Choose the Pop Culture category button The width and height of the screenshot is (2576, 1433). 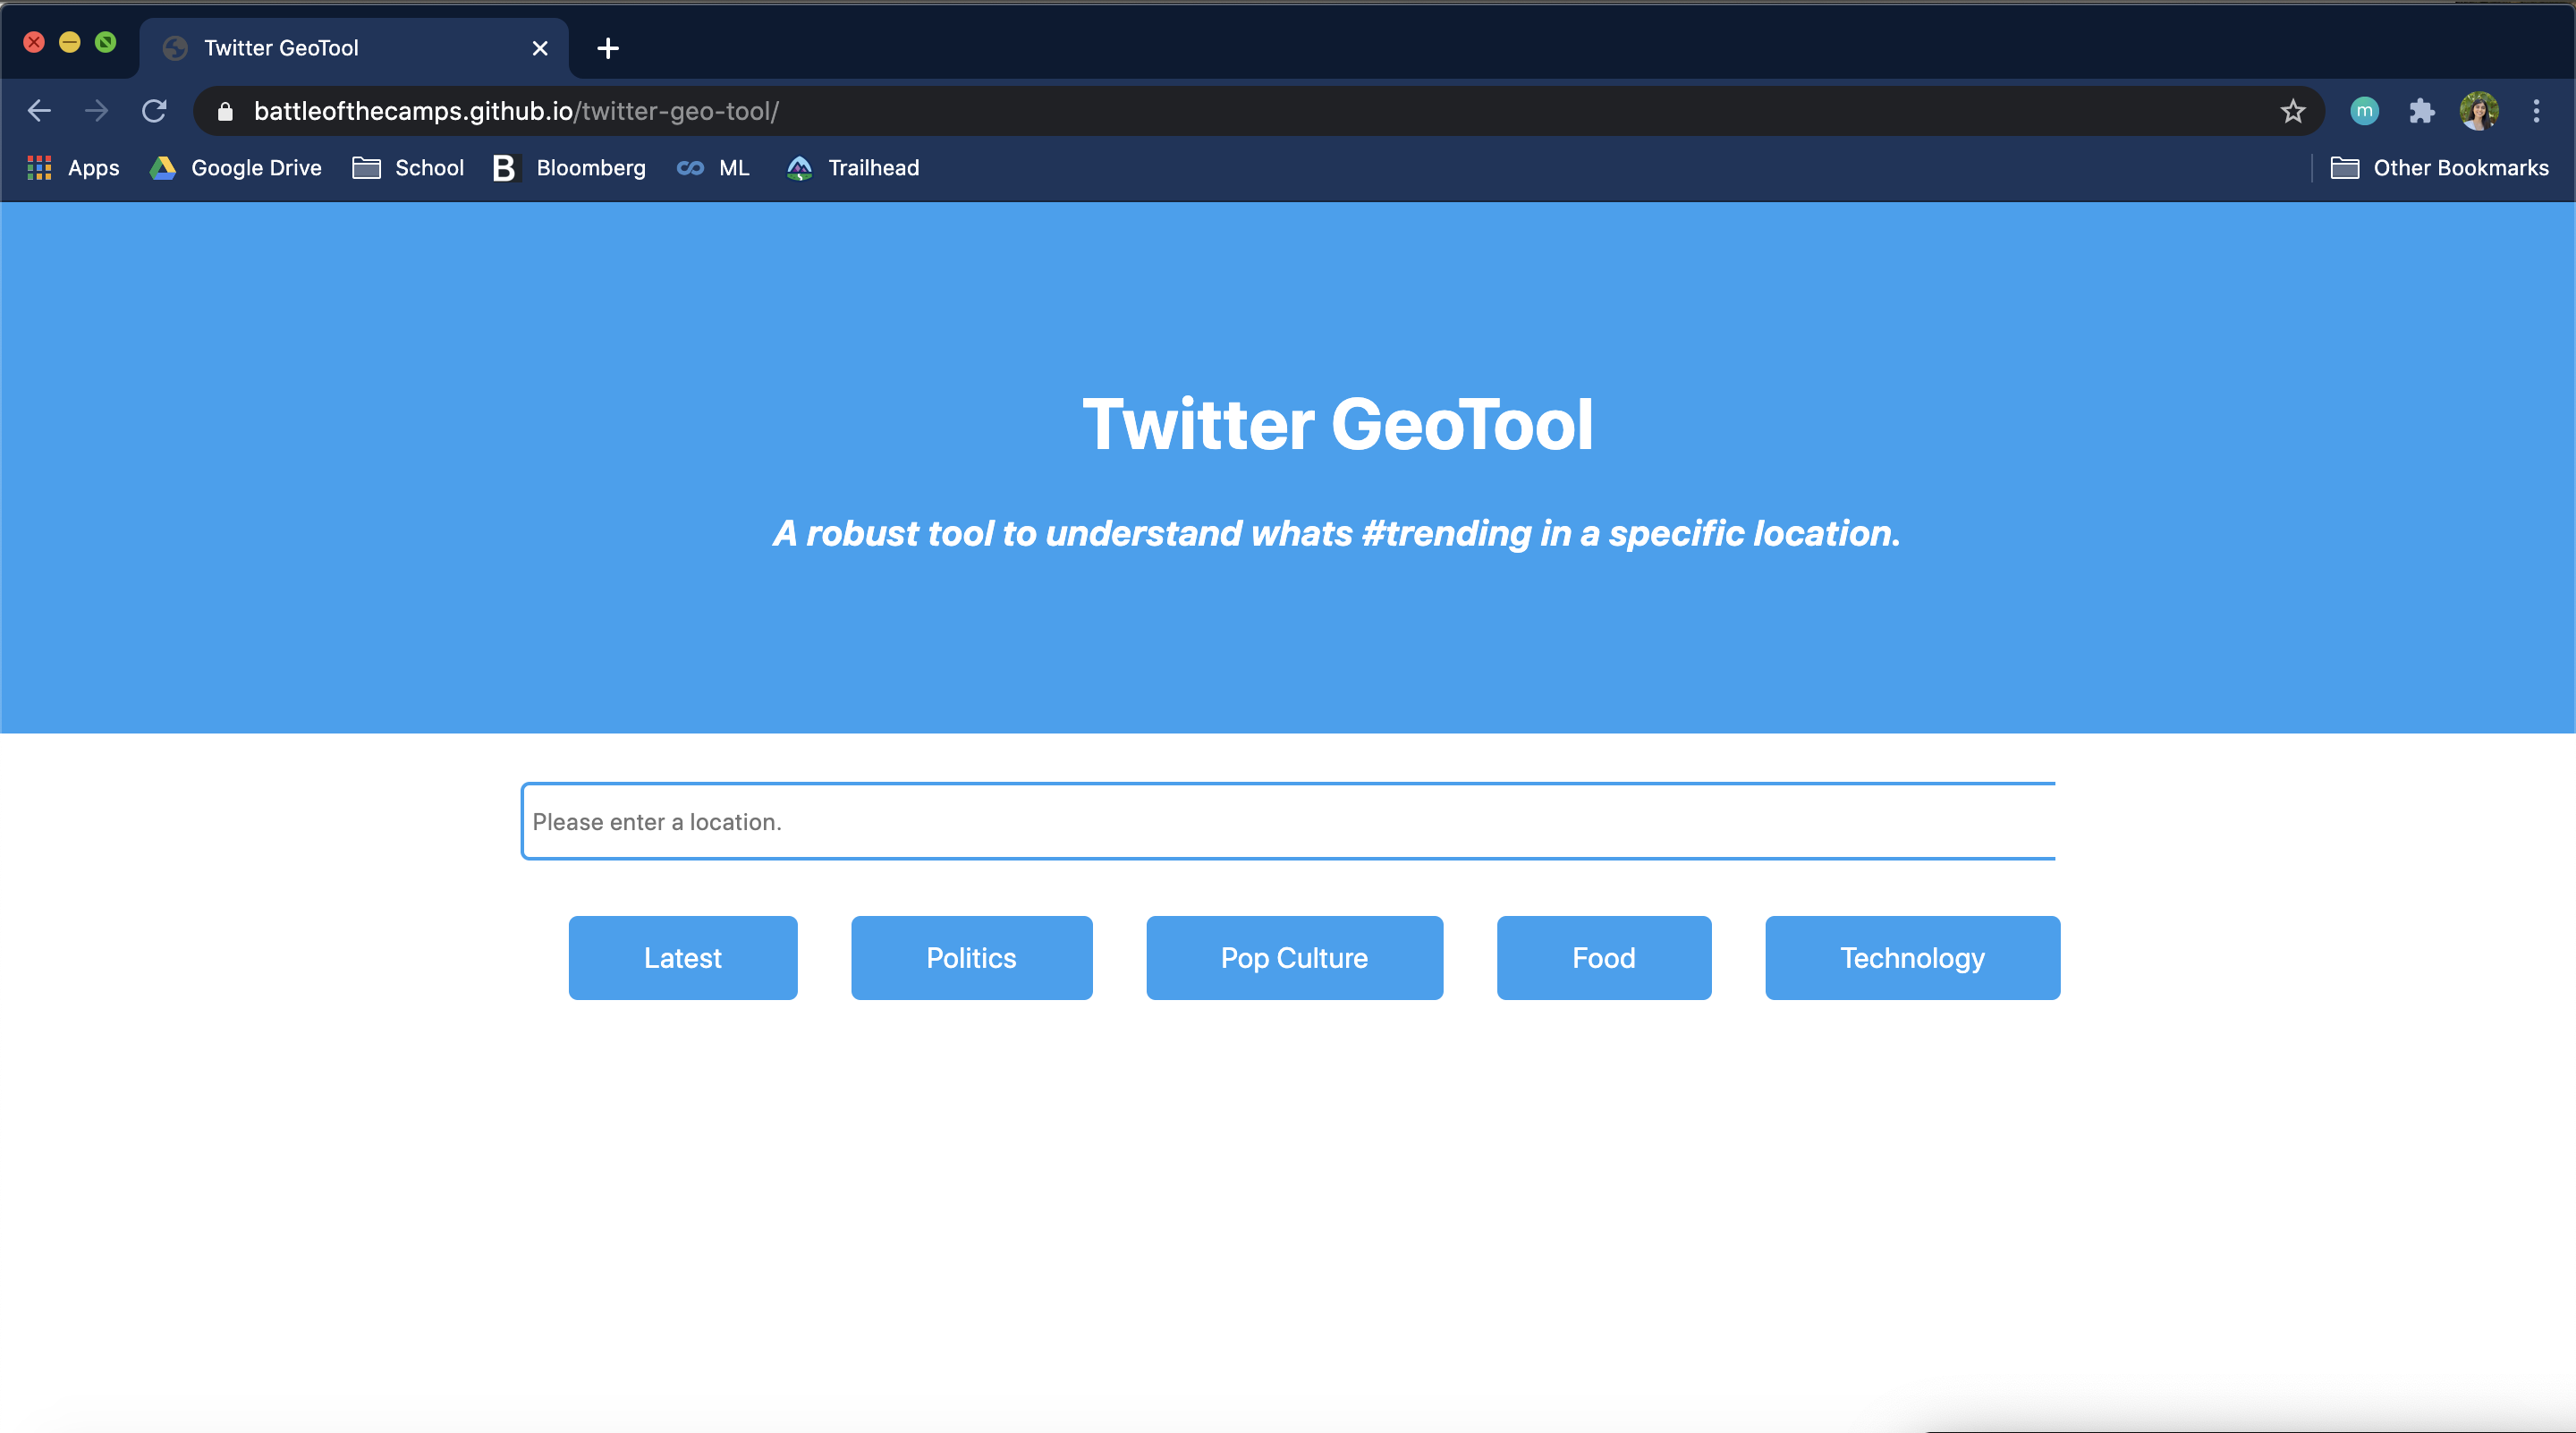[1294, 957]
